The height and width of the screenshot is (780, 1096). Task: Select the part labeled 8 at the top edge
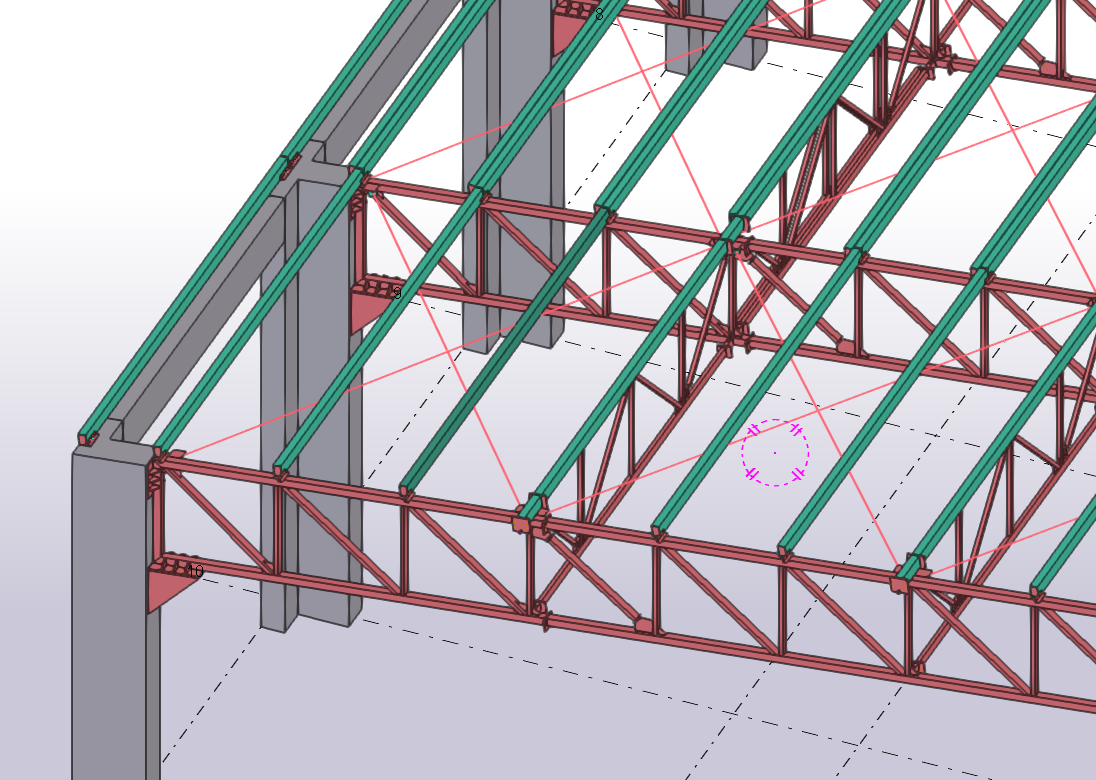[x=598, y=14]
